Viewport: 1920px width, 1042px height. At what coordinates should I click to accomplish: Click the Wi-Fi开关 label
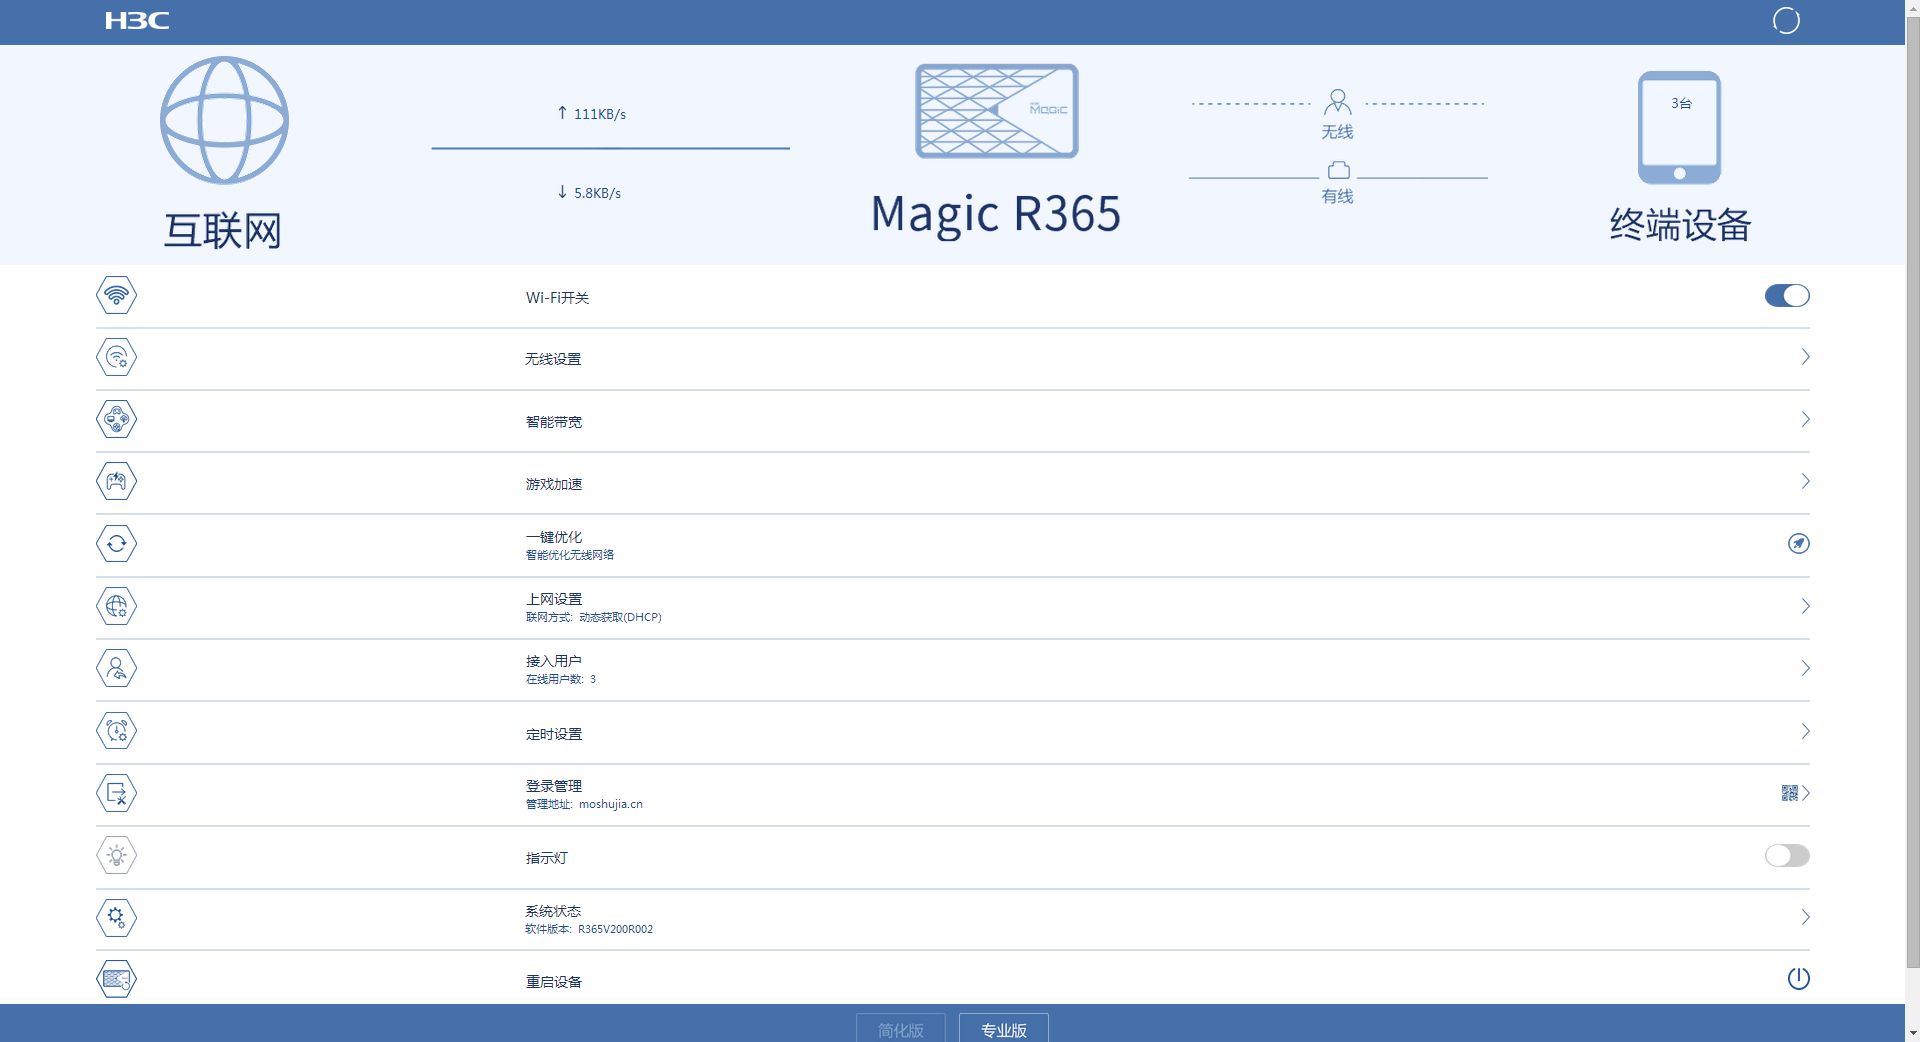point(557,298)
